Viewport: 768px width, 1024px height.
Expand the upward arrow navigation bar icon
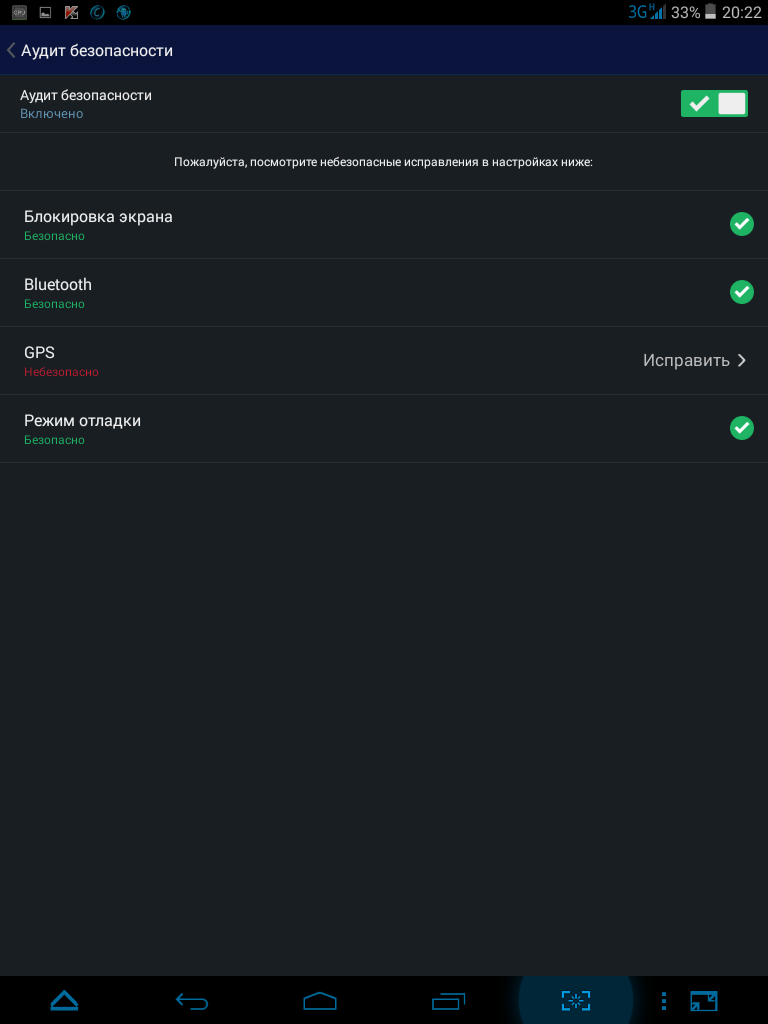(64, 1000)
